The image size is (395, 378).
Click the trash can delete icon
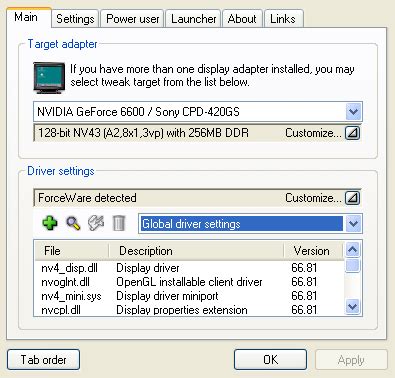tap(119, 223)
